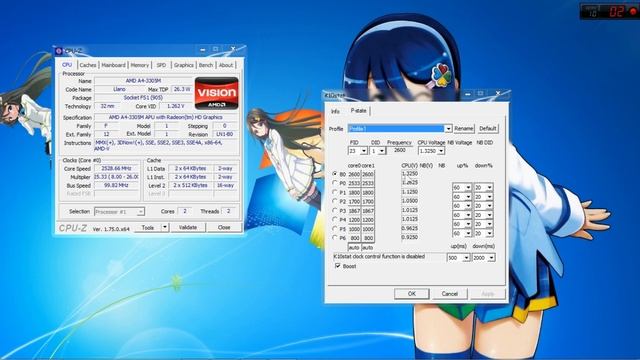This screenshot has height=360, width=640.
Task: Select the CPU tab in CPU-Z
Action: click(x=67, y=64)
